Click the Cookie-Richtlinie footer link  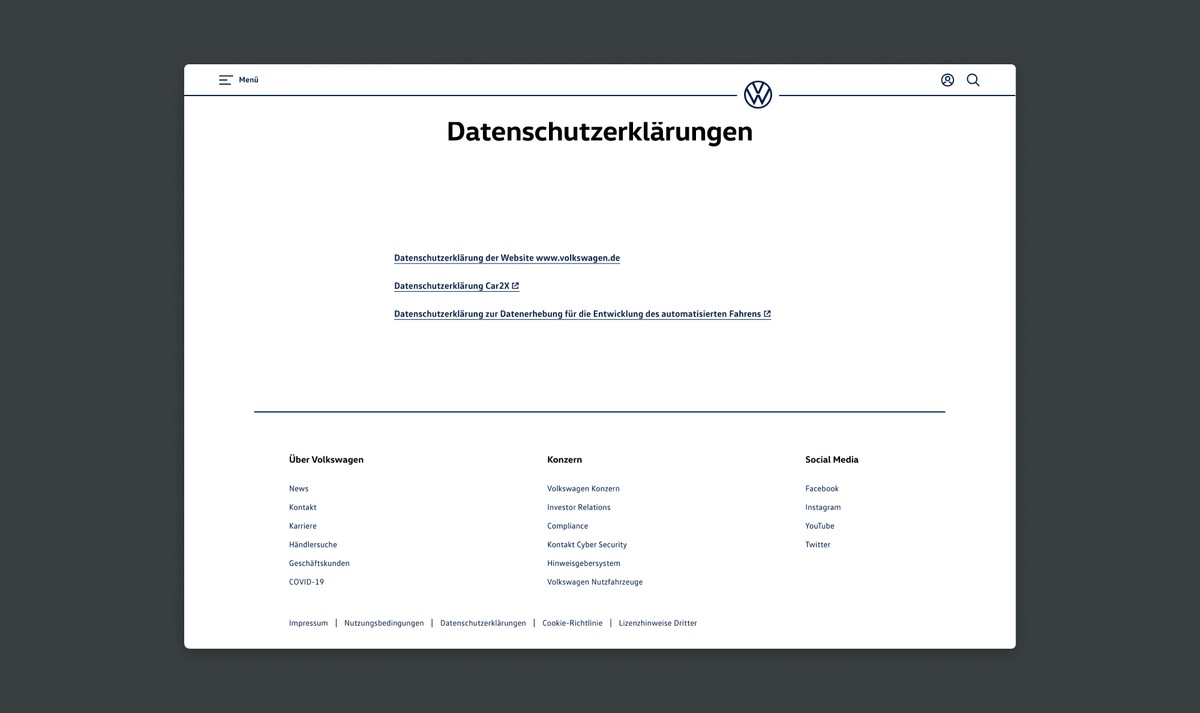572,622
